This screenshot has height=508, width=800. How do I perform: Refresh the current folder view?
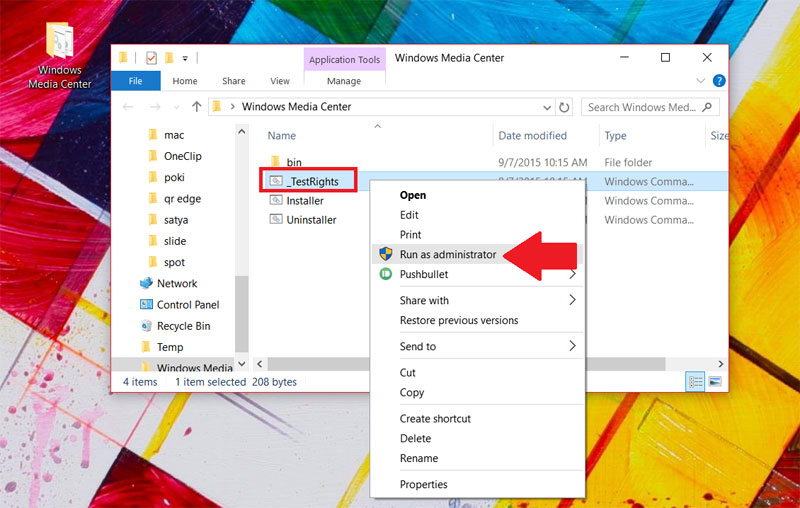tap(564, 107)
